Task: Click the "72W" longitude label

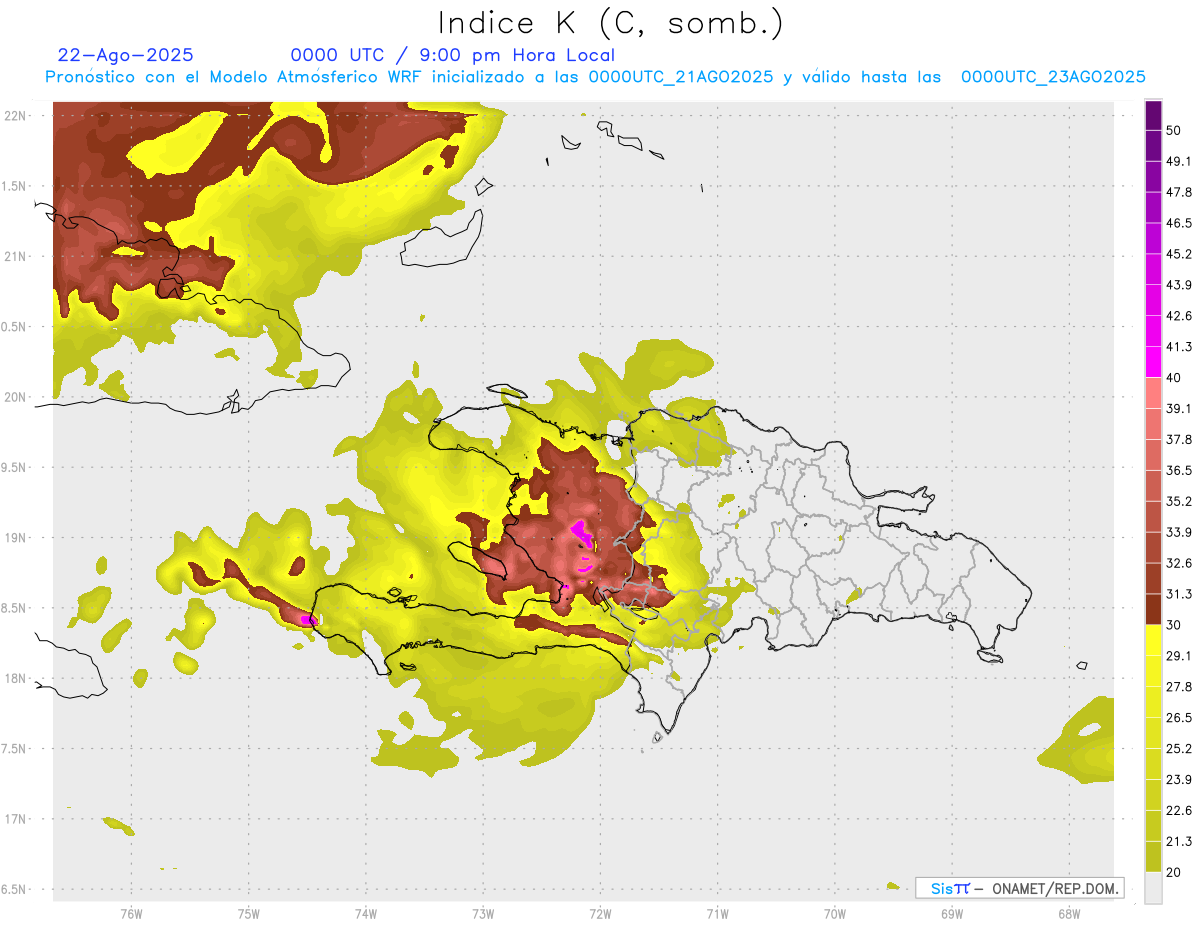Action: coord(600,914)
